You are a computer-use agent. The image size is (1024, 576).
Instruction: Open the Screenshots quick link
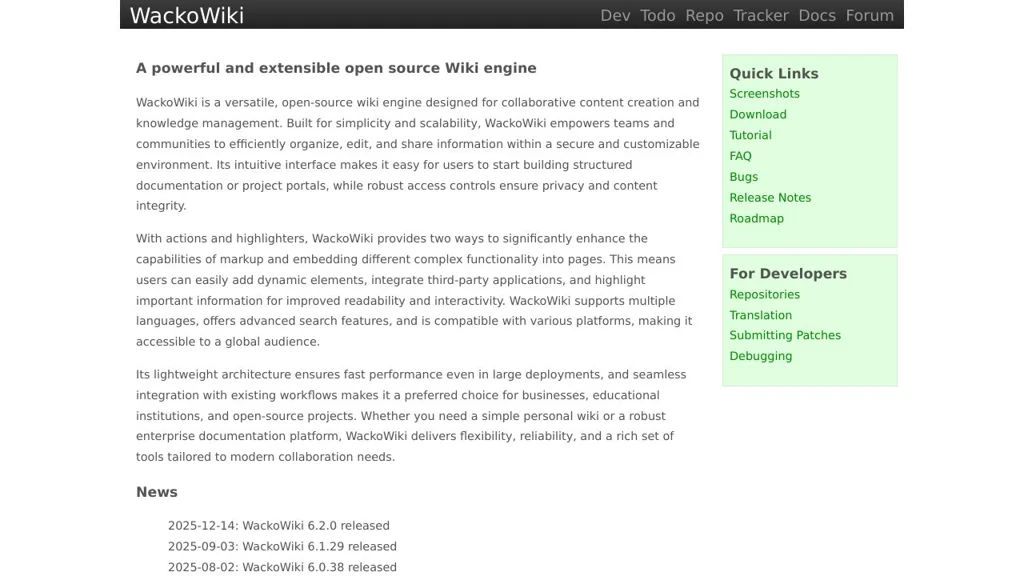pyautogui.click(x=764, y=94)
